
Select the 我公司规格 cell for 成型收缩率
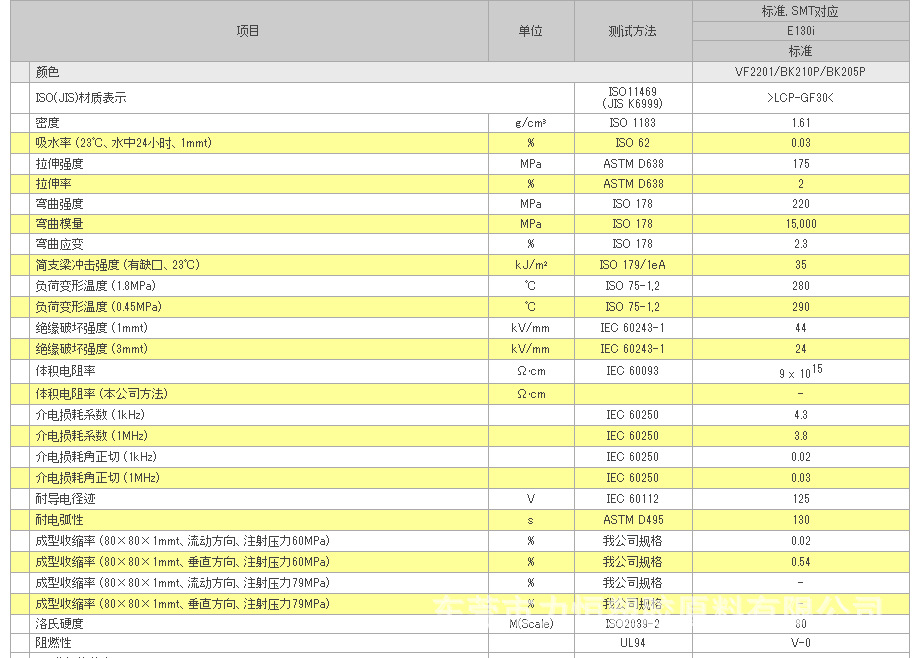[x=634, y=540]
